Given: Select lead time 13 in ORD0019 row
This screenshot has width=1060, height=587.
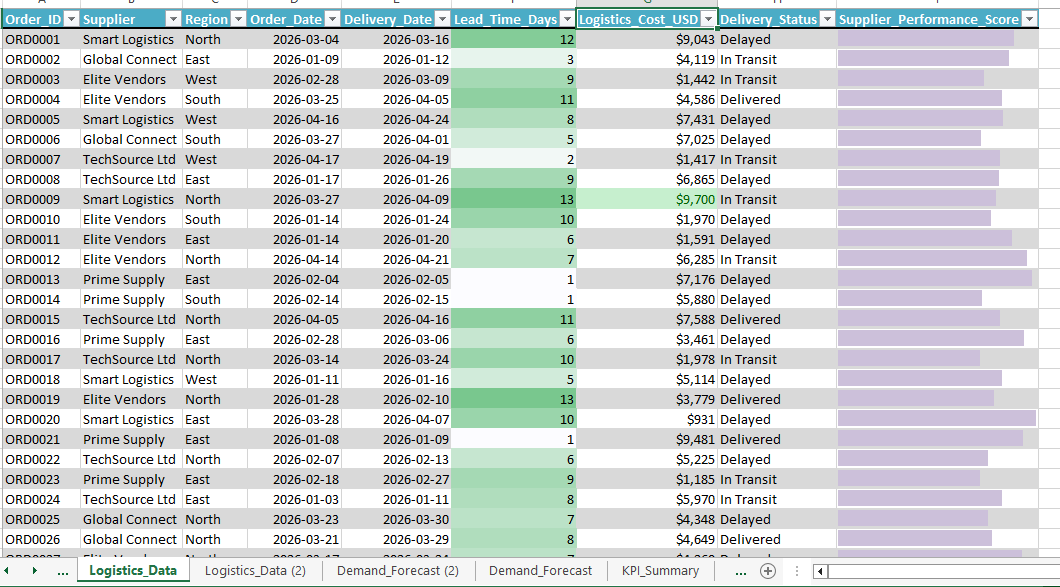Looking at the screenshot, I should click(x=514, y=400).
